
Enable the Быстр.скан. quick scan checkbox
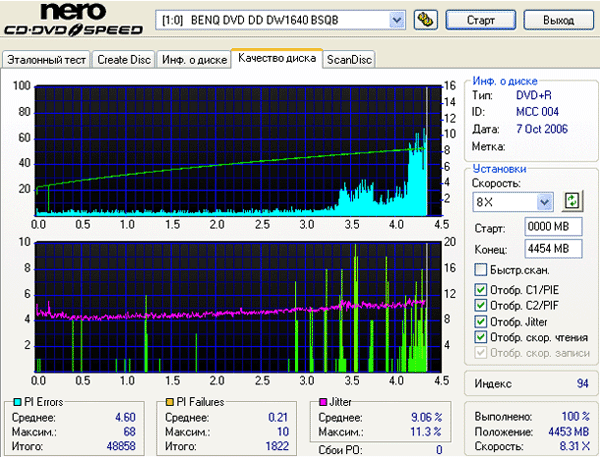point(481,270)
